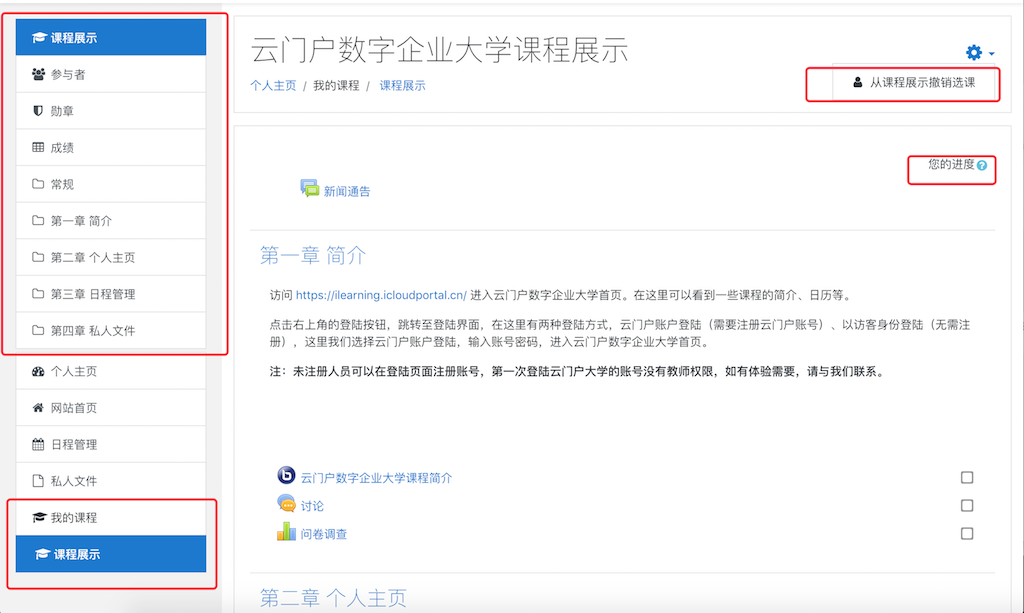1024x613 pixels.
Task: Select 第三章 日程管理 in the sidebar
Action: pyautogui.click(x=111, y=294)
